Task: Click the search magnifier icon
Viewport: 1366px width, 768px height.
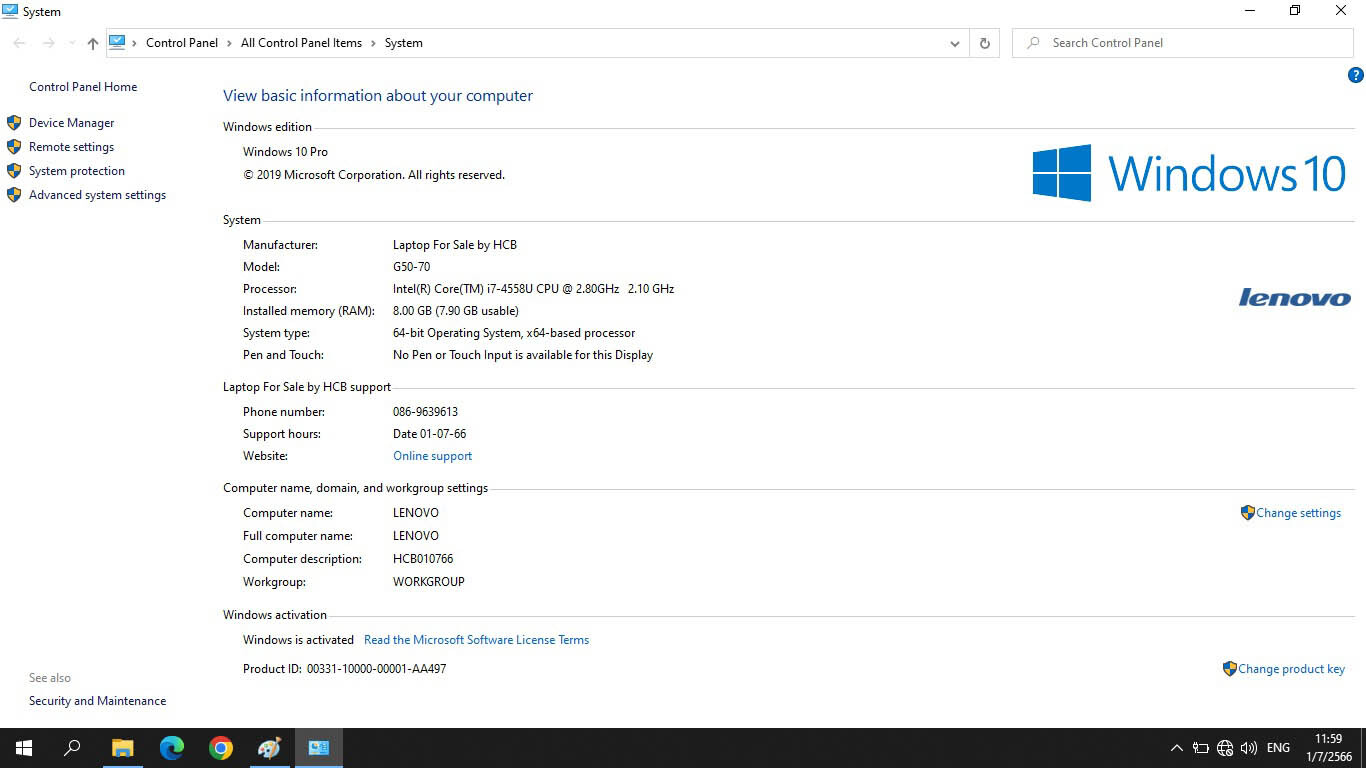Action: click(1033, 43)
